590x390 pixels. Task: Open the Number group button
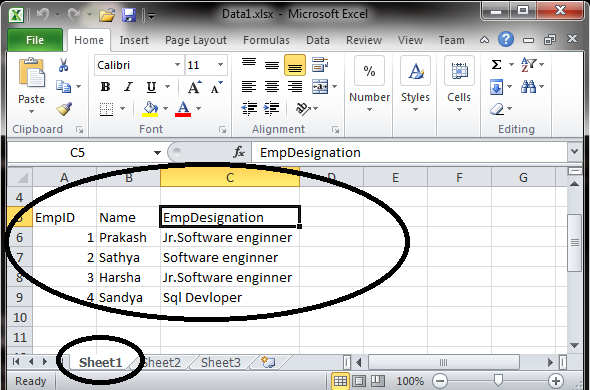[x=369, y=85]
